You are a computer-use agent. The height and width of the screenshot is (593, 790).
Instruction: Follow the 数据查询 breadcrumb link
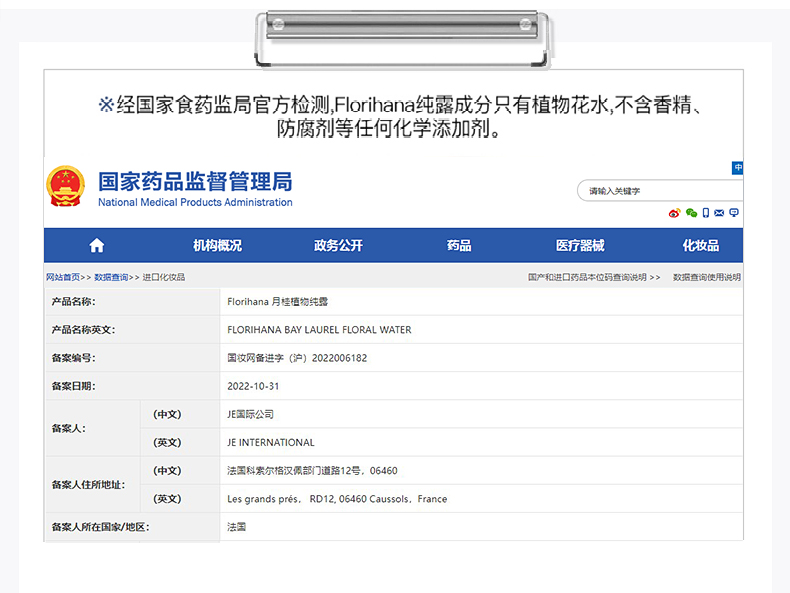coord(111,277)
